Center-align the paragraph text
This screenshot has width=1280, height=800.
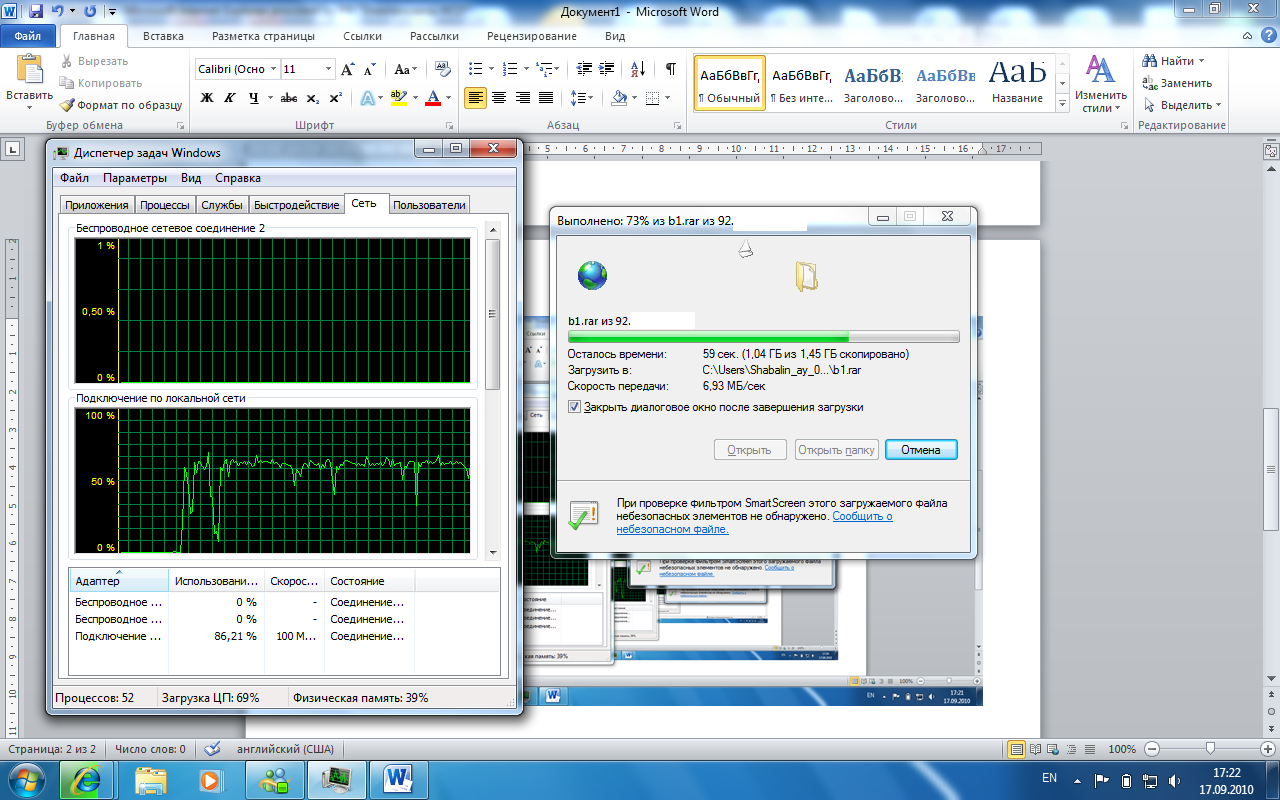(498, 98)
